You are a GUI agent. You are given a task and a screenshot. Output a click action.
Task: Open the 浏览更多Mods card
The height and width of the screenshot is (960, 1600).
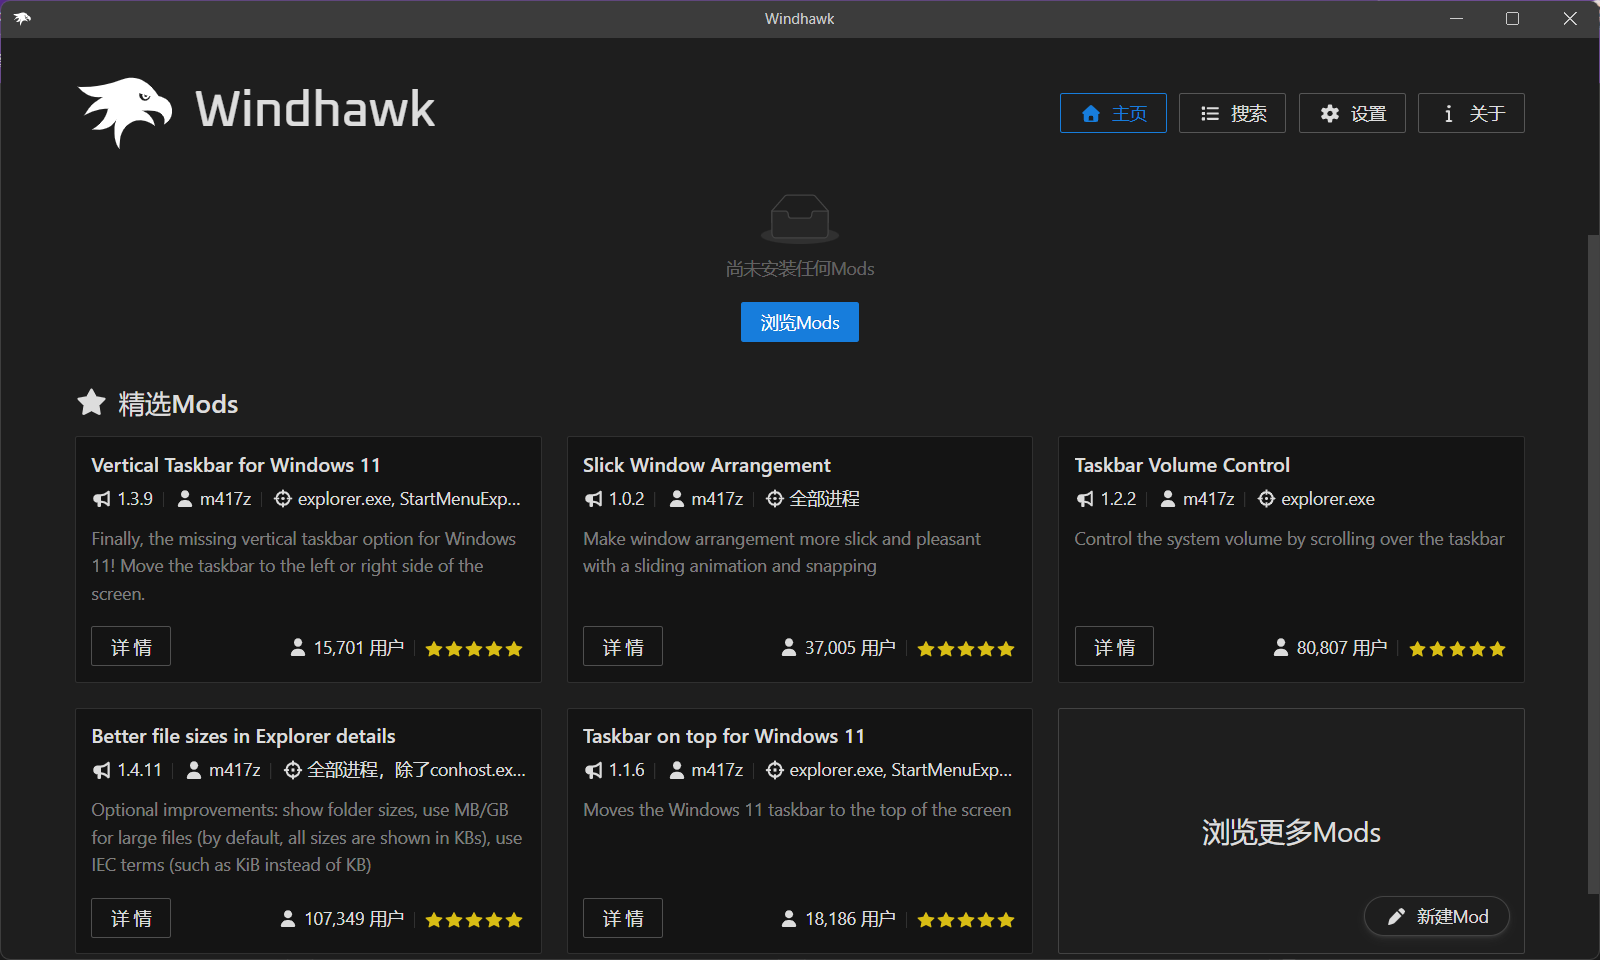coord(1291,831)
